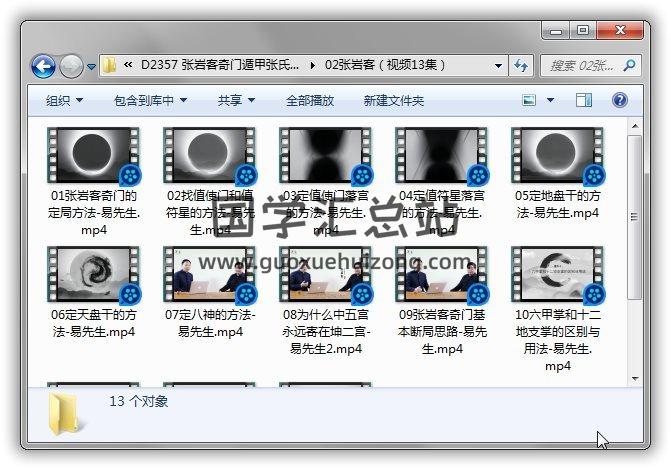Viewport: 671px width, 470px height.
Task: Select video 03定值使门落宫 thumbnail
Action: coord(326,155)
